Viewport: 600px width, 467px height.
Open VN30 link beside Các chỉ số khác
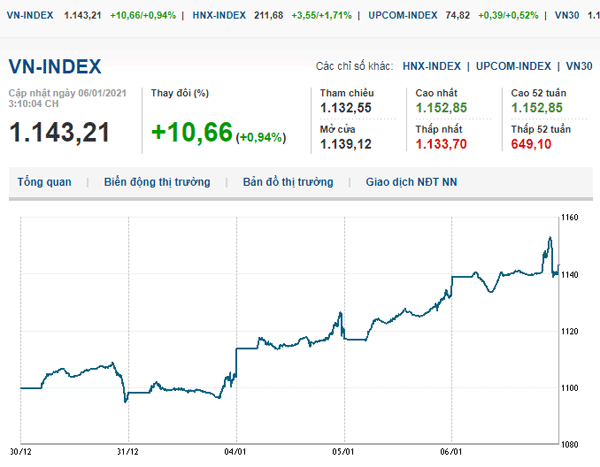(x=578, y=66)
